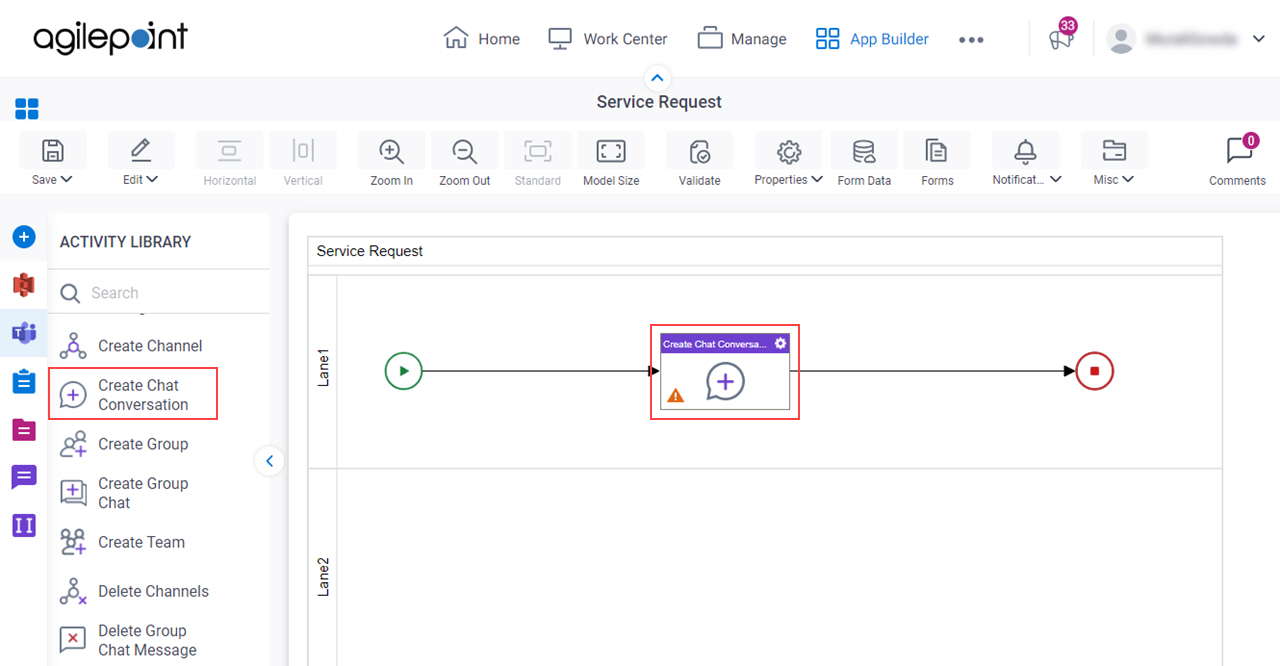Validate the process model
Viewport: 1280px width, 666px height.
coord(700,151)
